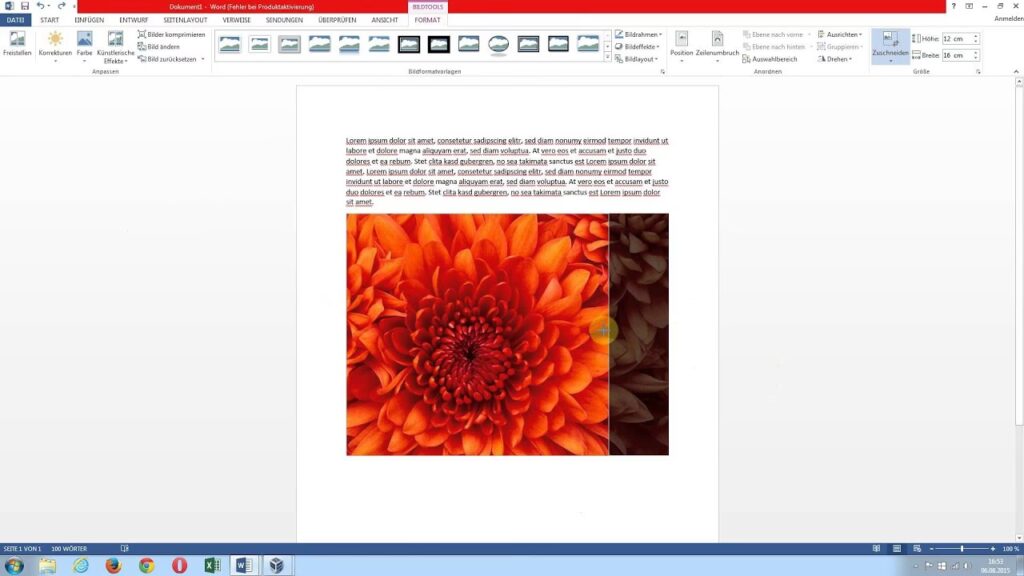This screenshot has width=1024, height=576.
Task: Open the EINFÜGEN ribbon tab
Action: tap(89, 20)
